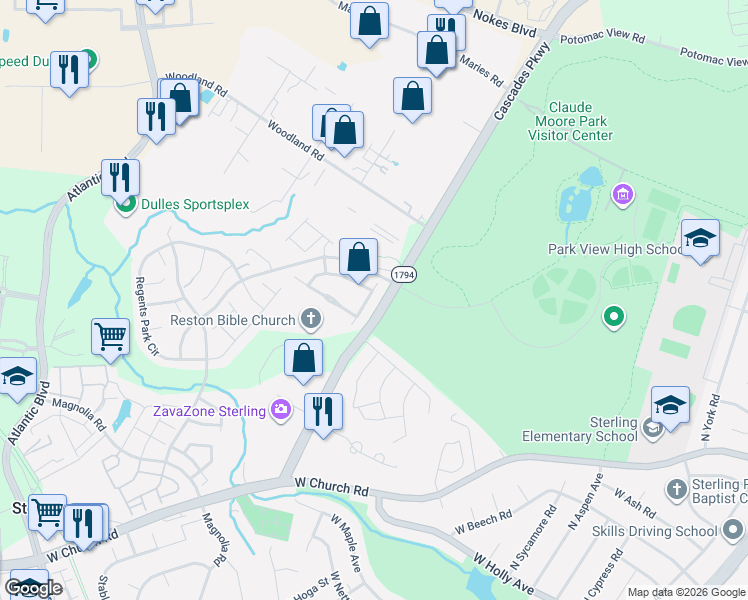Click the Sterling Elementary School label
The image size is (748, 600).
pyautogui.click(x=580, y=429)
